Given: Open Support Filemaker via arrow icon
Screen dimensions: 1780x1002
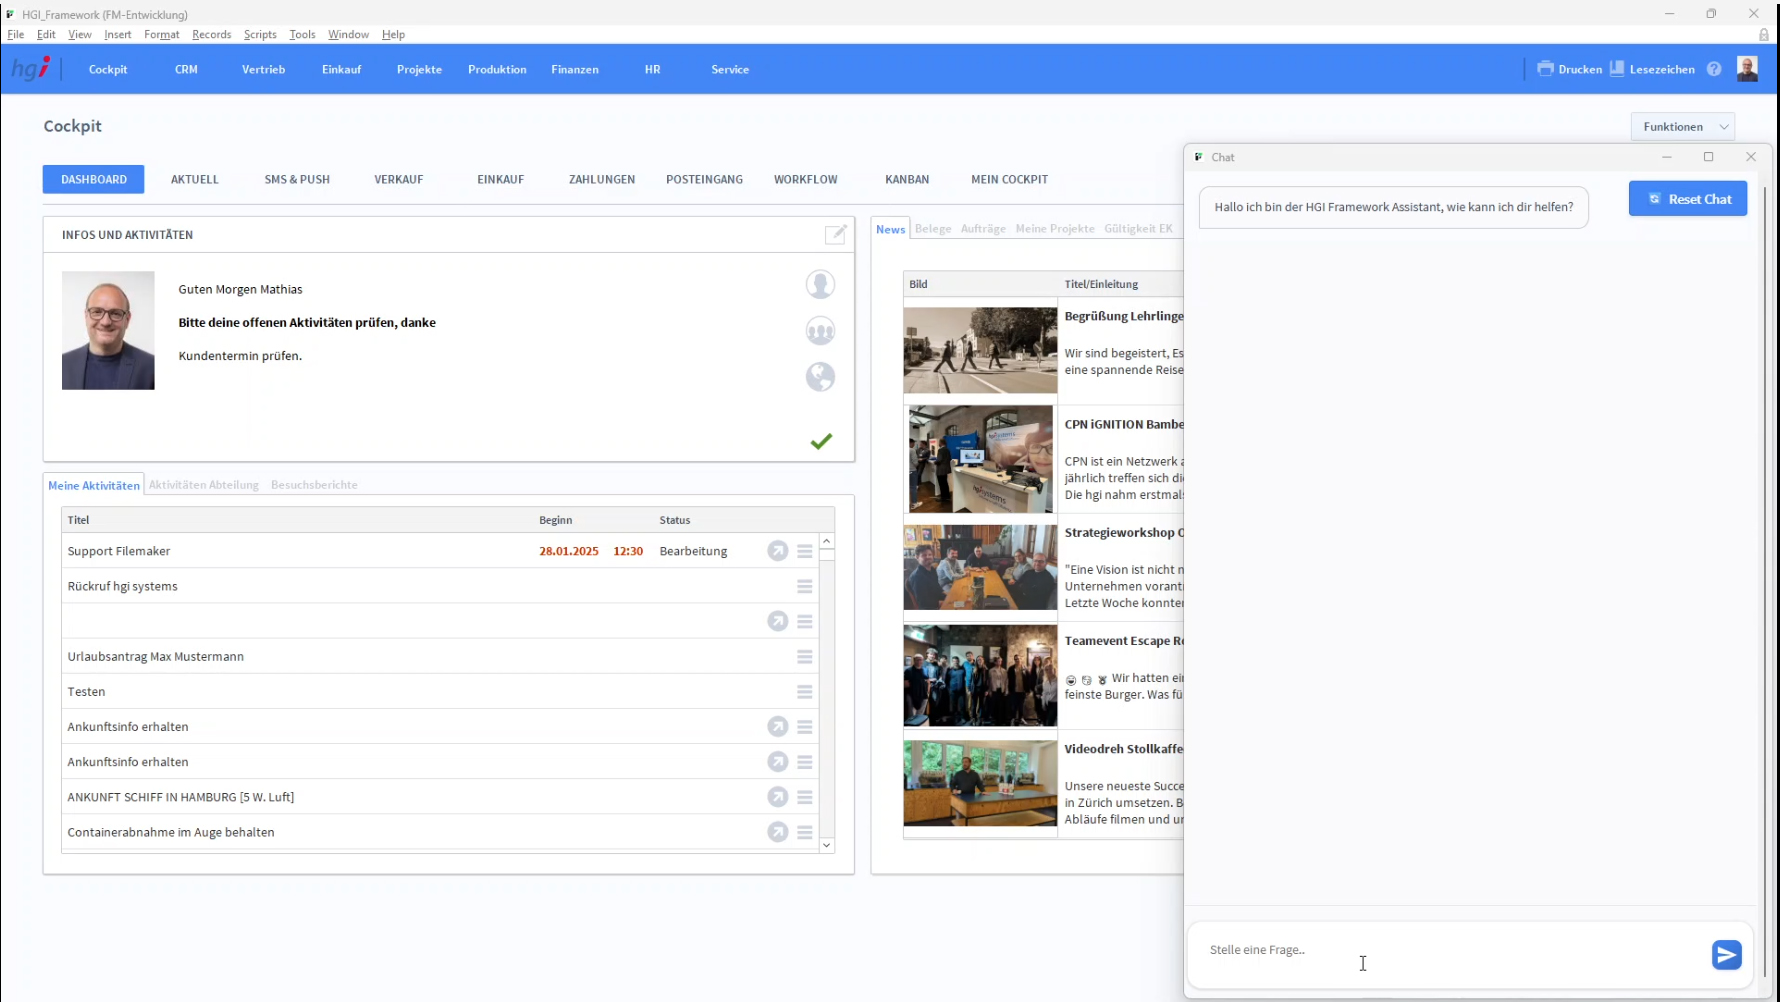Looking at the screenshot, I should coord(777,551).
